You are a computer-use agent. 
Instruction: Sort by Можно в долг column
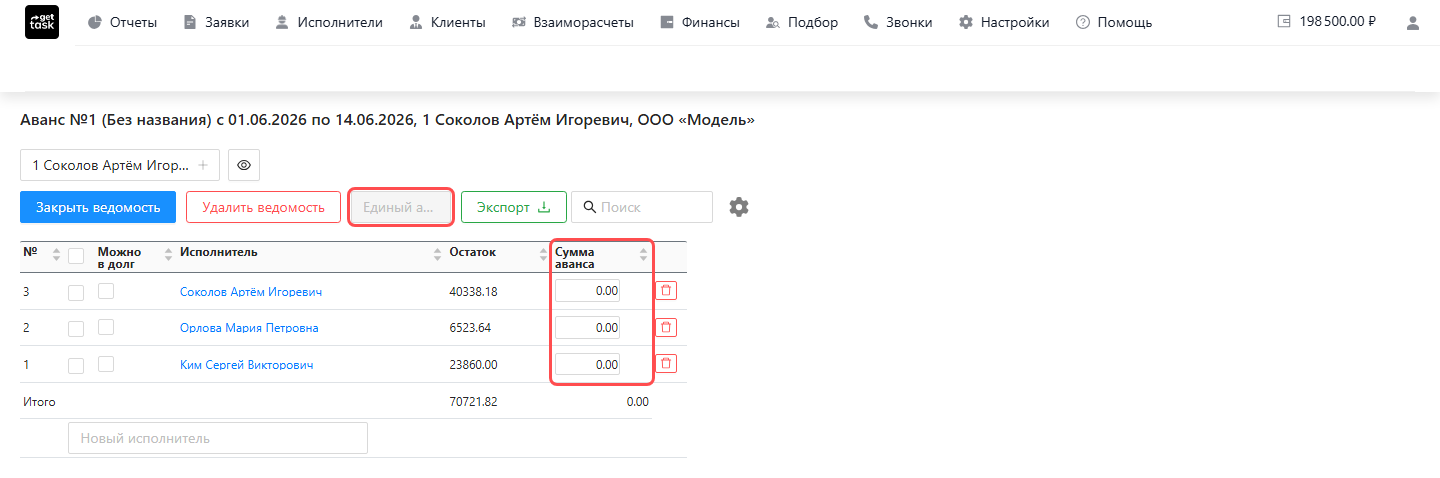pos(167,255)
